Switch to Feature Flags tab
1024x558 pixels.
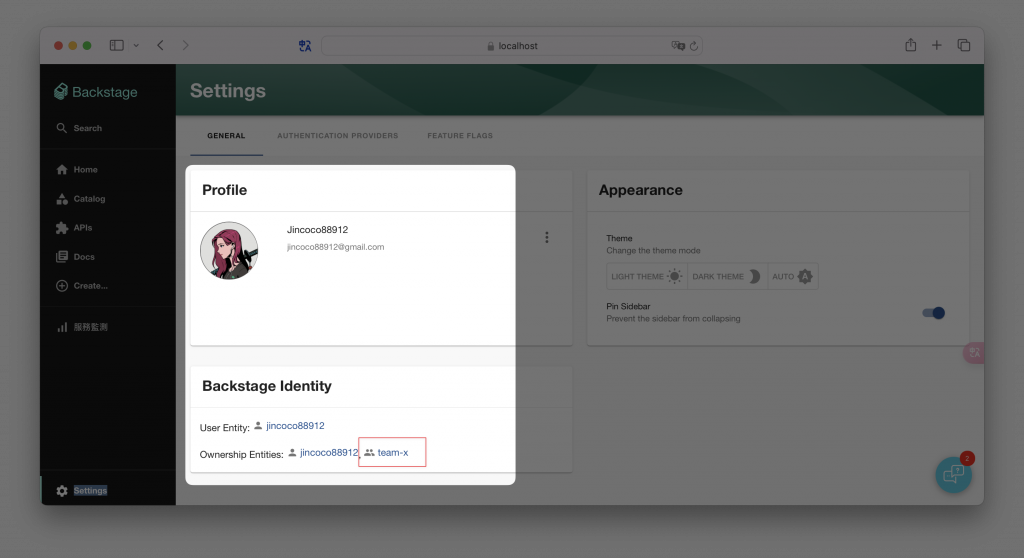coord(460,136)
